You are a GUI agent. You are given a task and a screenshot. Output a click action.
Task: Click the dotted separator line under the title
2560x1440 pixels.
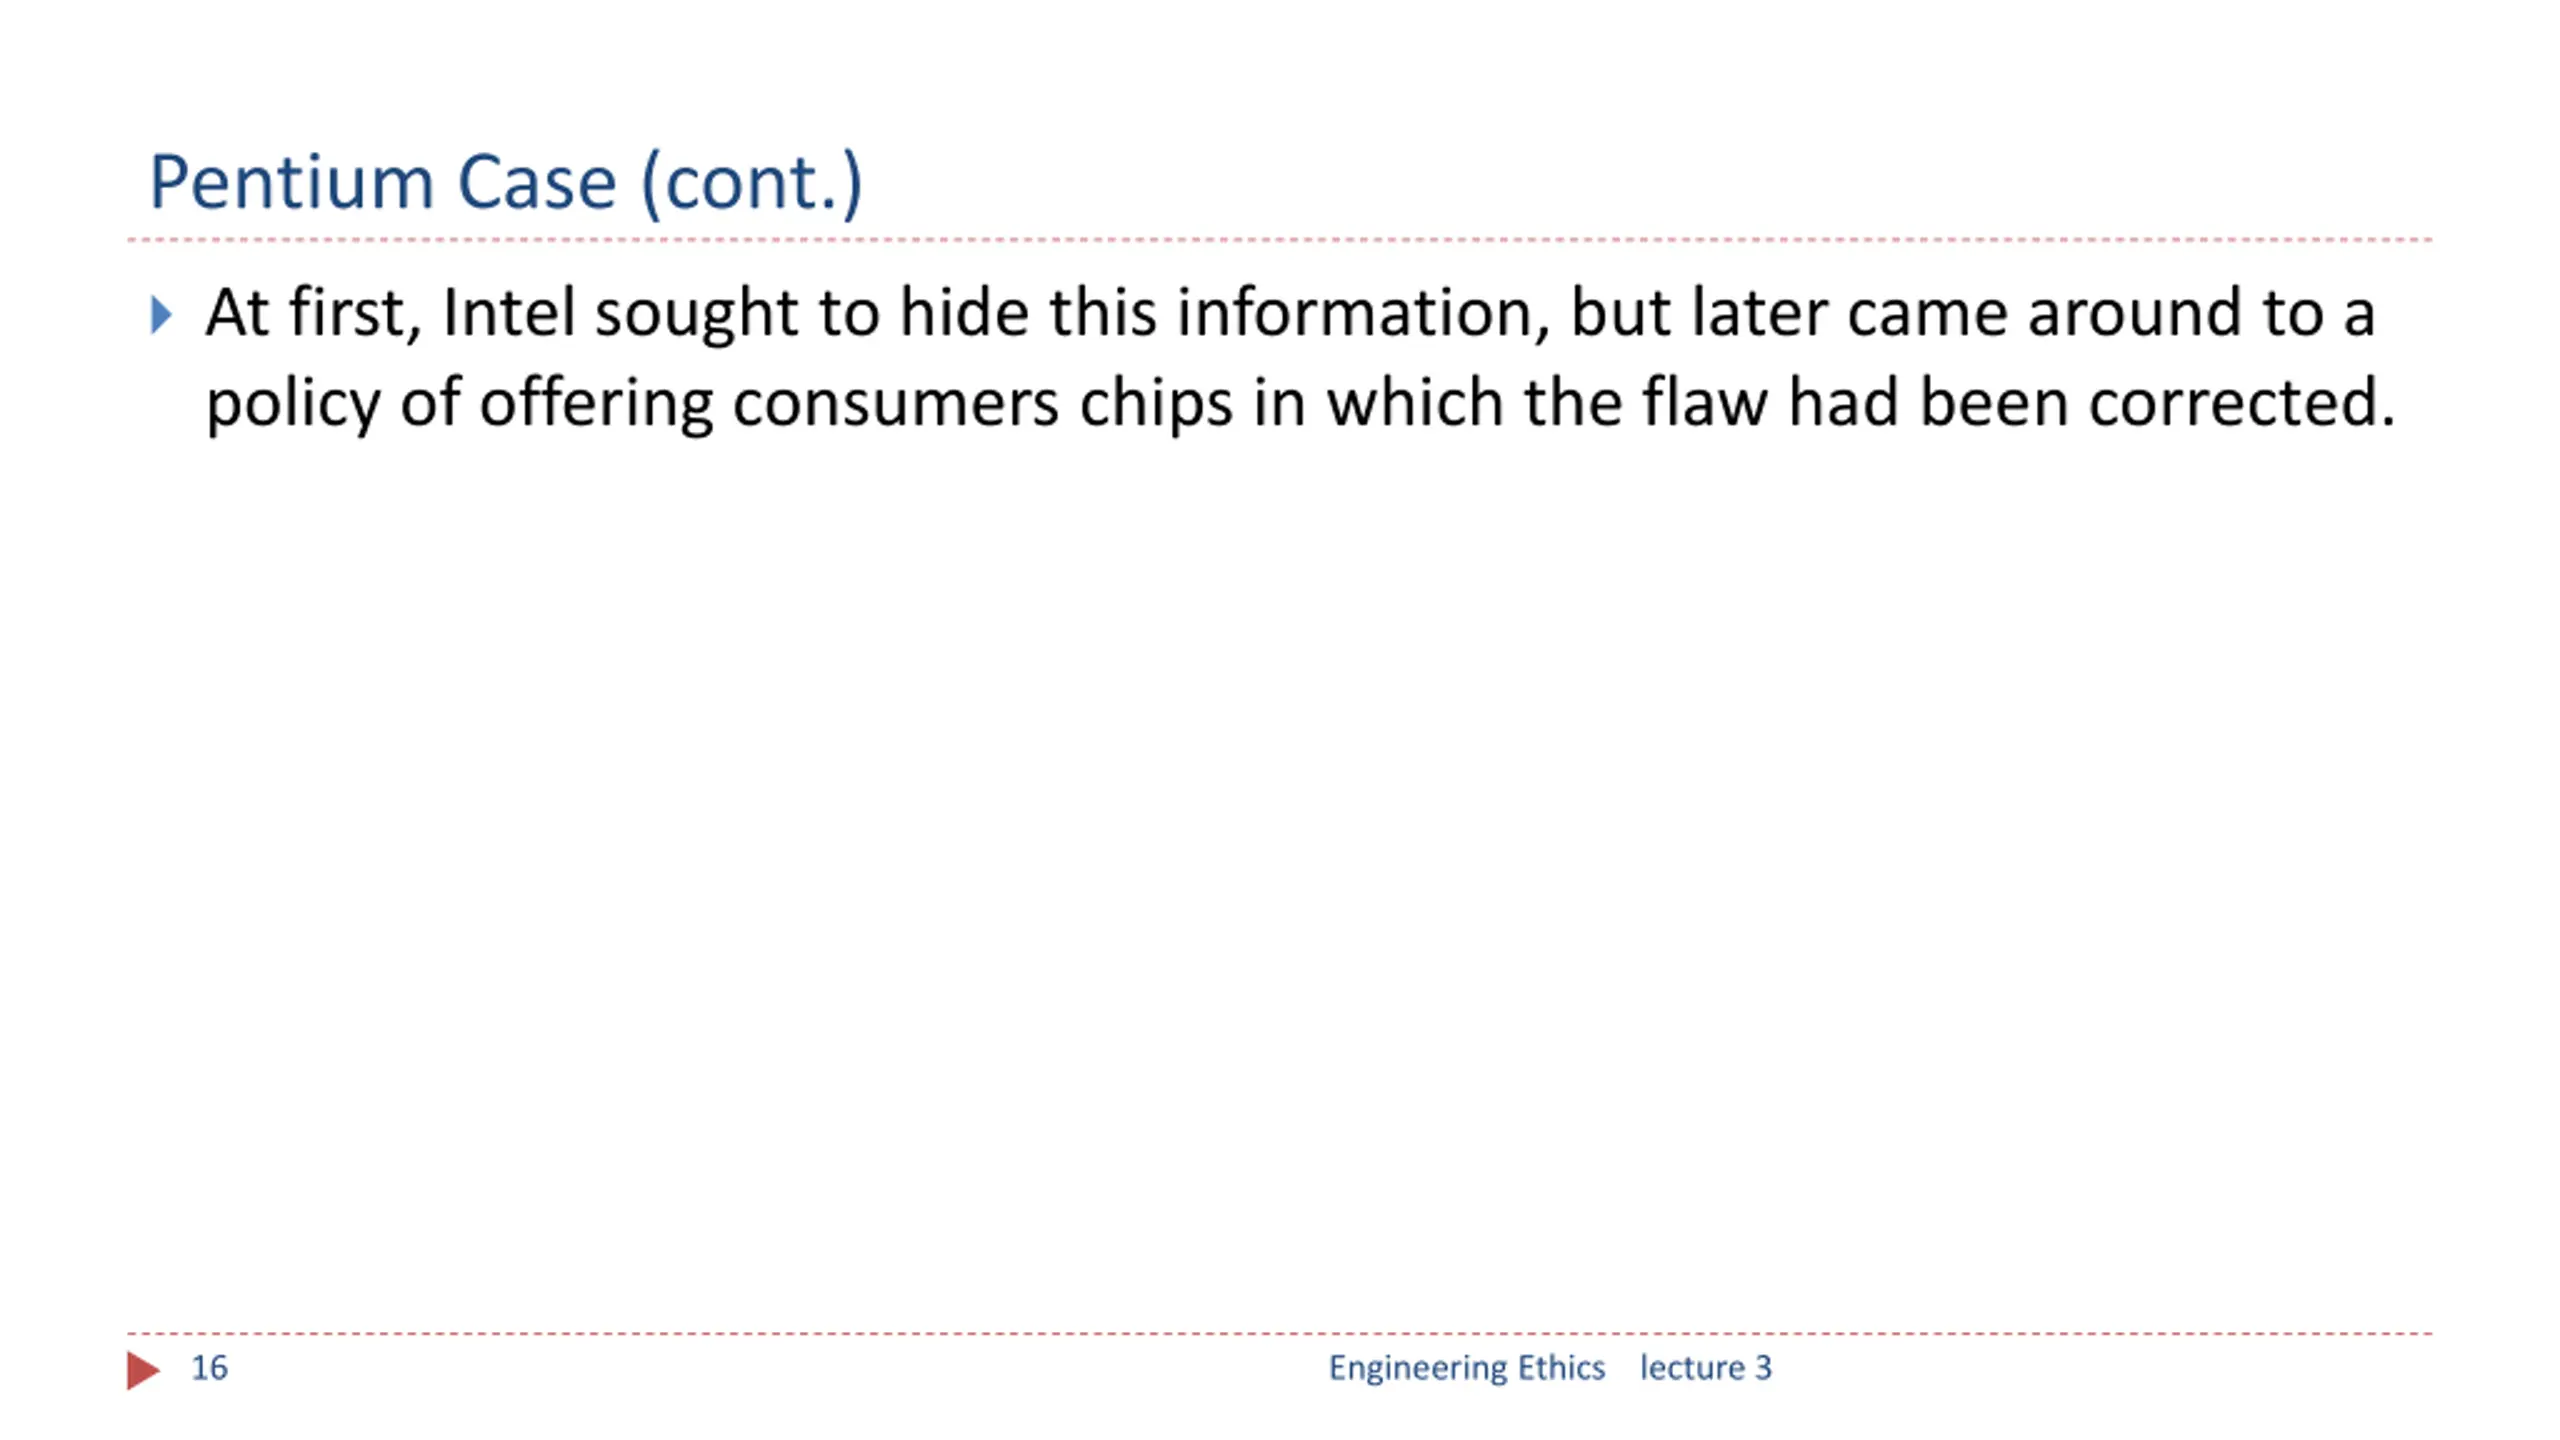click(1279, 240)
